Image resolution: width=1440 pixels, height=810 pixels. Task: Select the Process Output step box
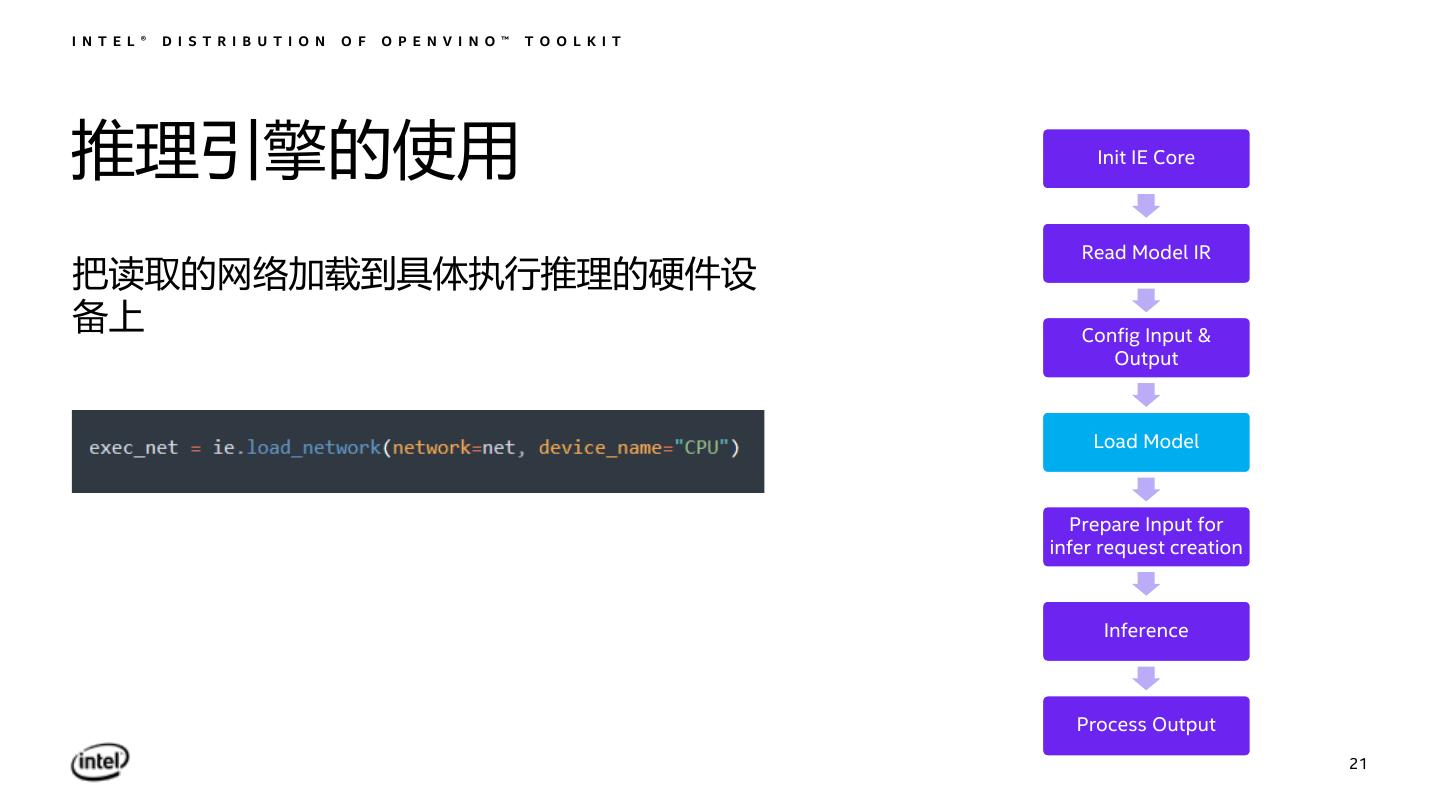click(x=1146, y=725)
